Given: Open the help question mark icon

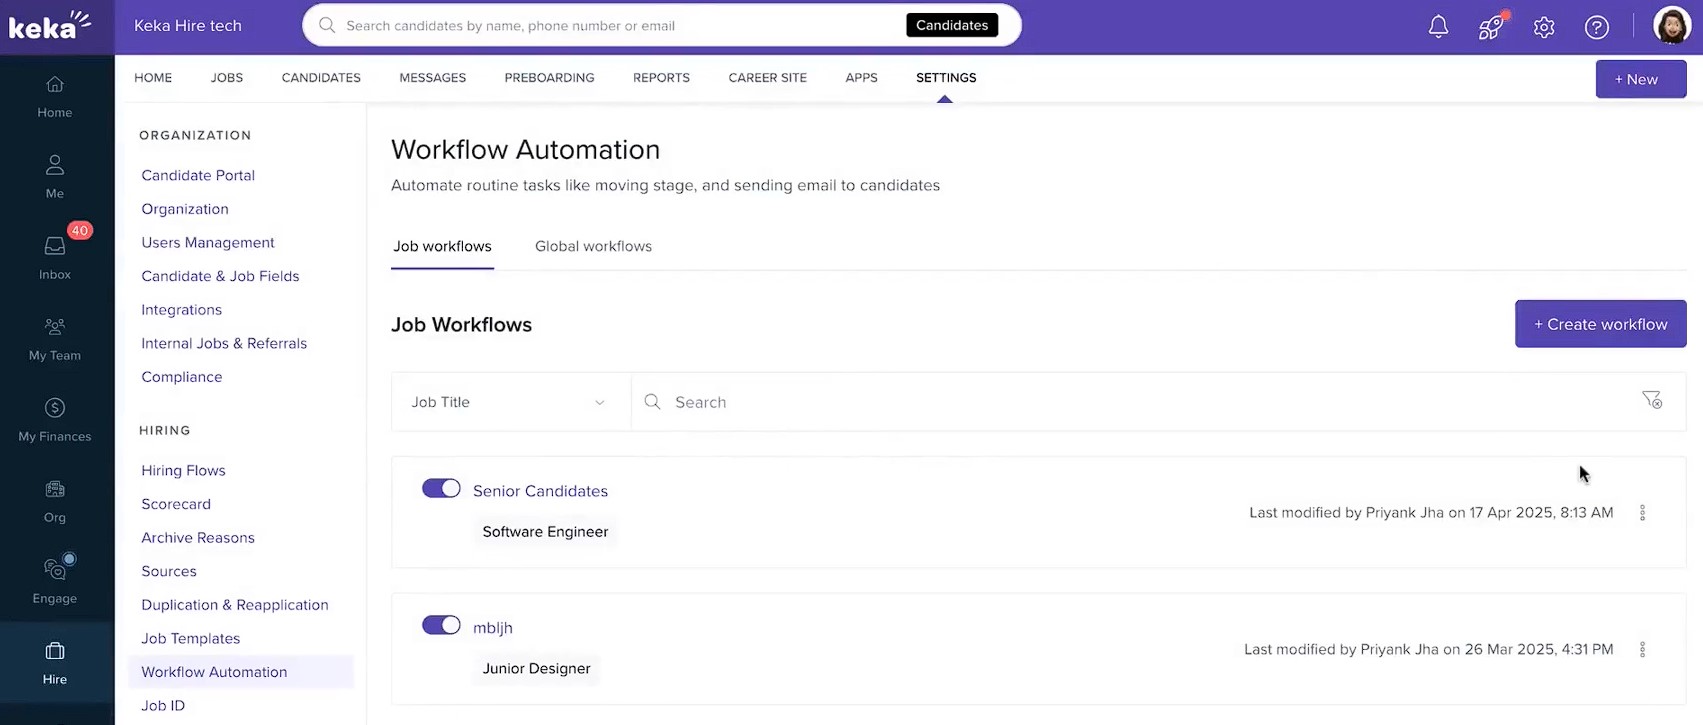Looking at the screenshot, I should 1597,27.
